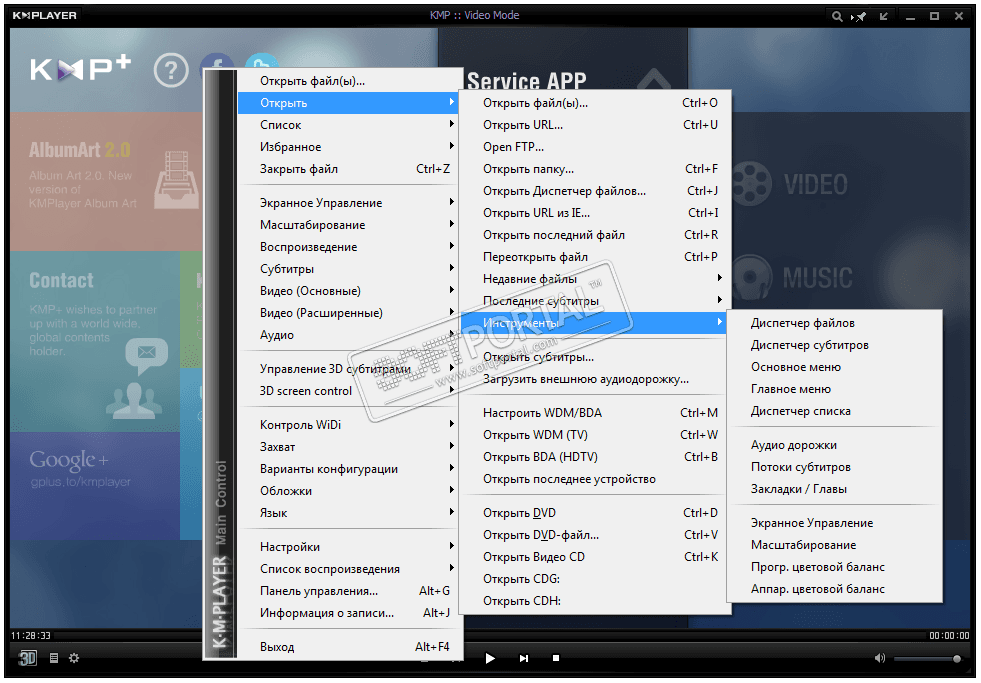Open the control box gear icon
The image size is (981, 683).
74,658
